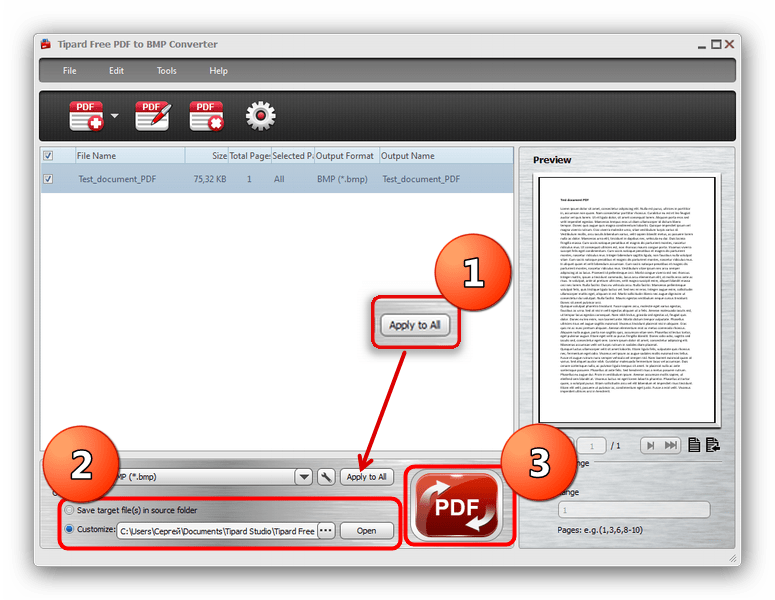Select the Customize radio button
The width and height of the screenshot is (775, 600).
click(69, 529)
